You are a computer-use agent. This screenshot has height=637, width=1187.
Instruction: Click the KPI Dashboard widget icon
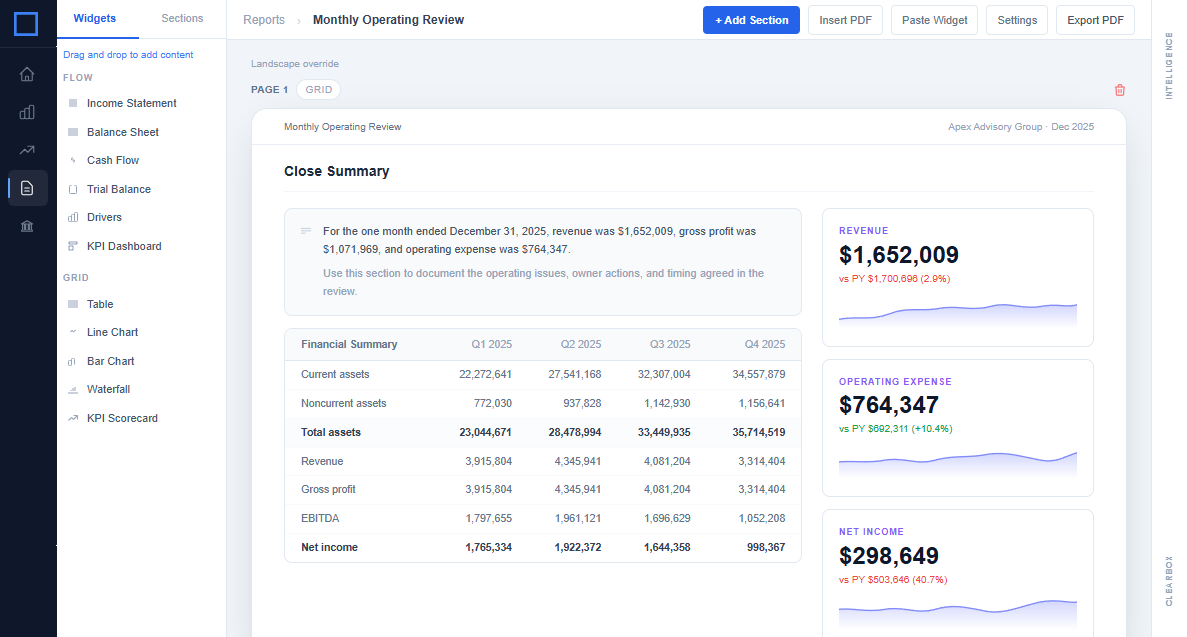pyautogui.click(x=74, y=246)
